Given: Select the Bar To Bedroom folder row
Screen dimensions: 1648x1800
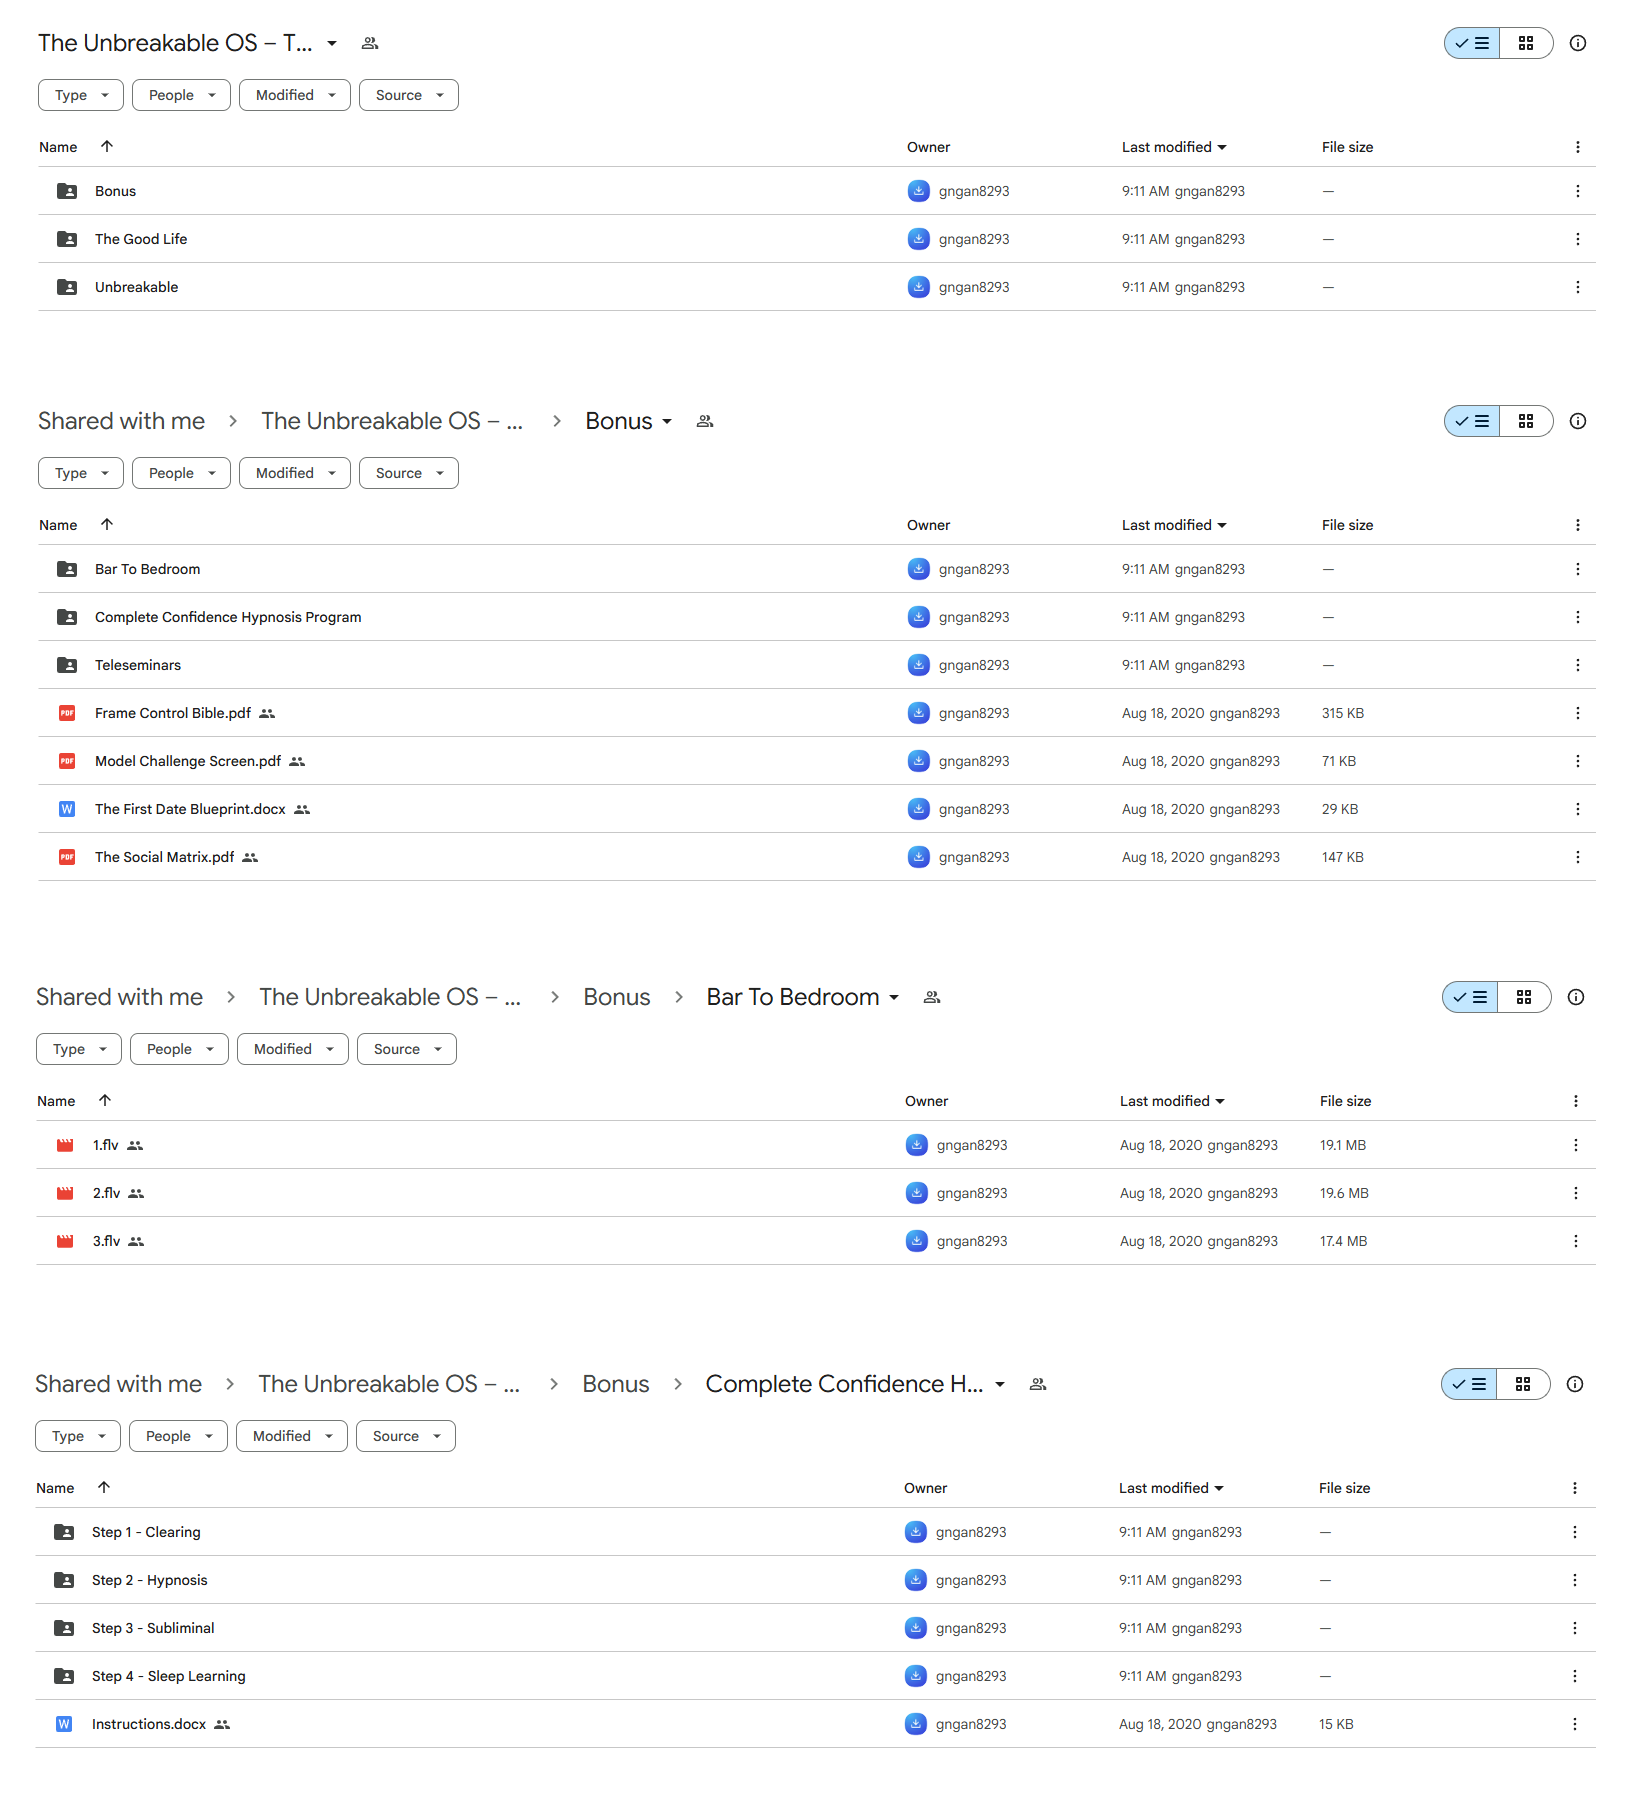Looking at the screenshot, I should (817, 569).
